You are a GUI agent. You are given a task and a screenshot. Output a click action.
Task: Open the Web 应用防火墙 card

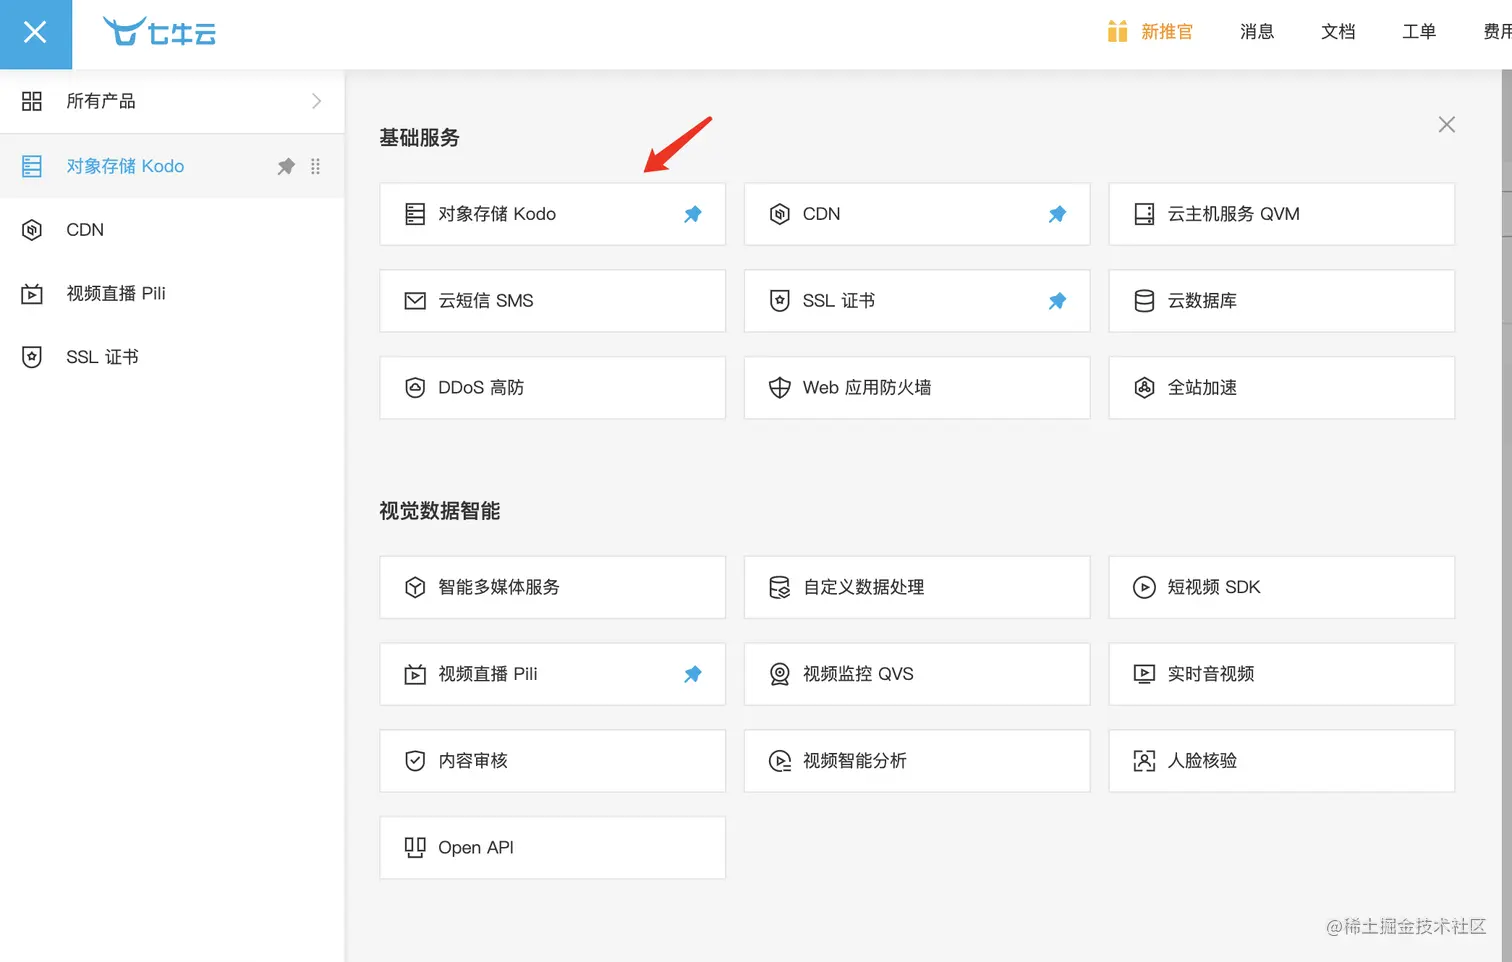[917, 388]
